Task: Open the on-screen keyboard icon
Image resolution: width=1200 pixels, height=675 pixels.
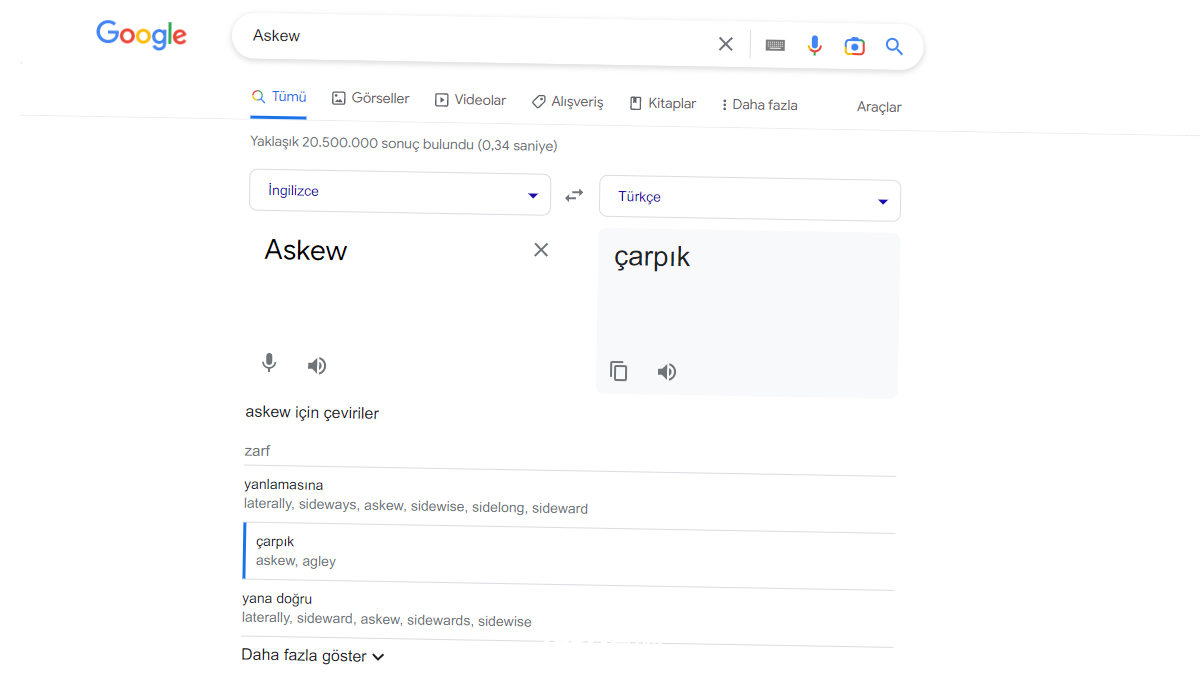Action: coord(775,45)
